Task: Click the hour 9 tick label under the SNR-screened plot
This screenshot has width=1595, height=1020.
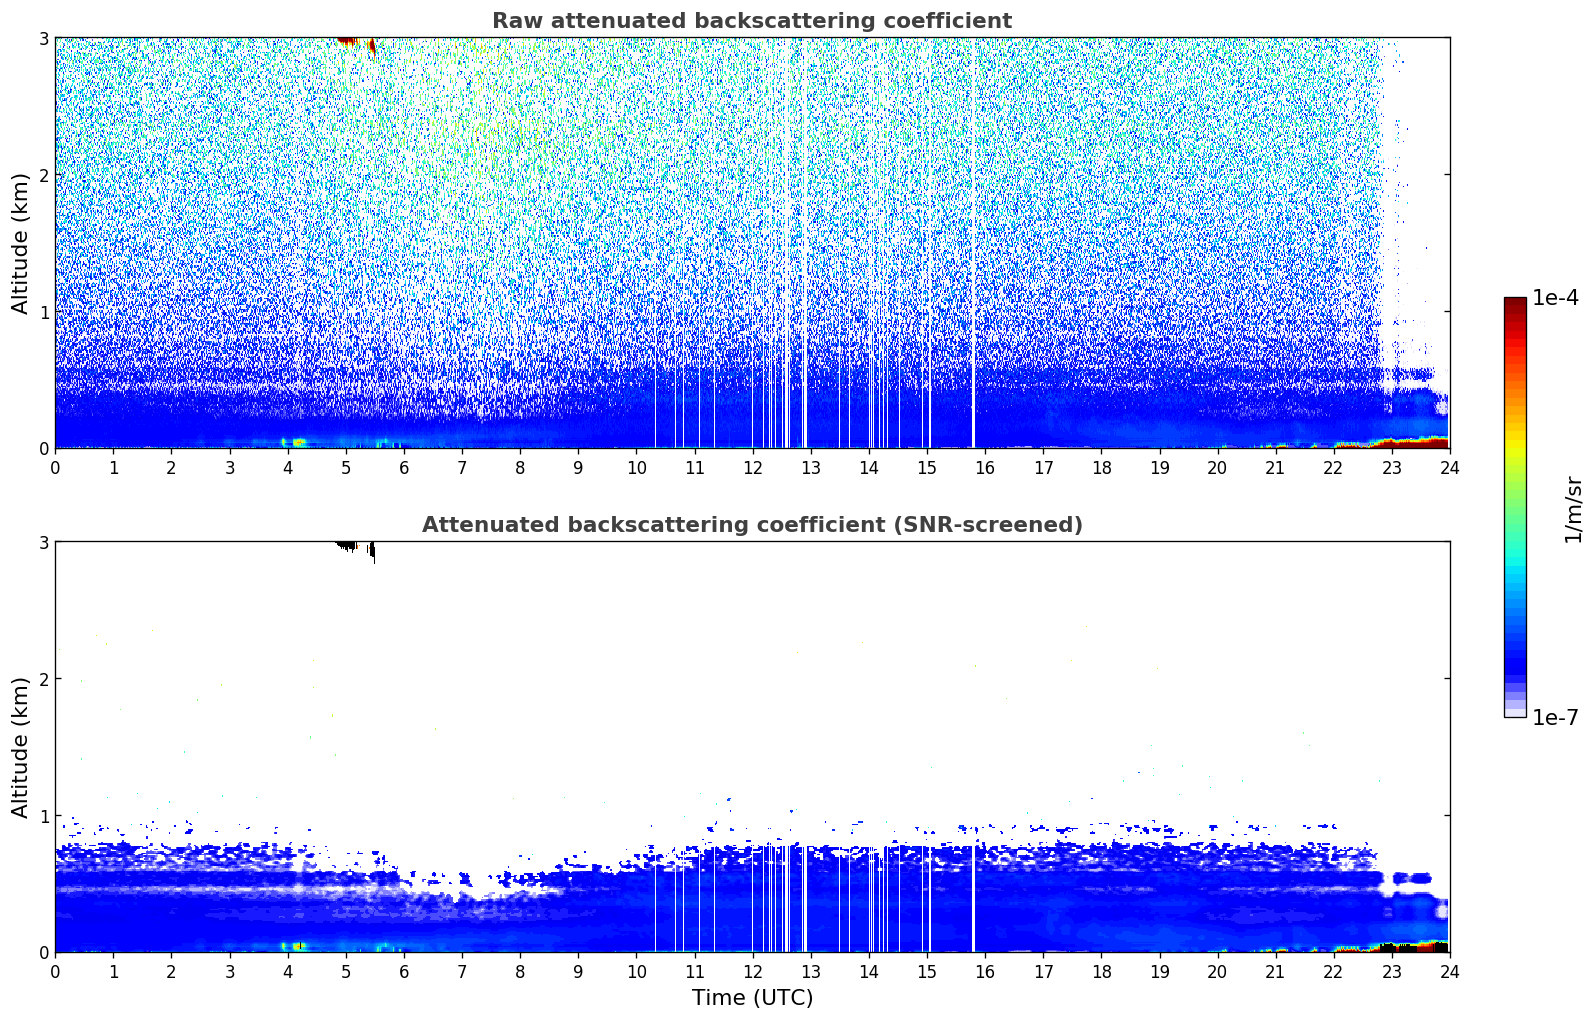Action: click(578, 971)
